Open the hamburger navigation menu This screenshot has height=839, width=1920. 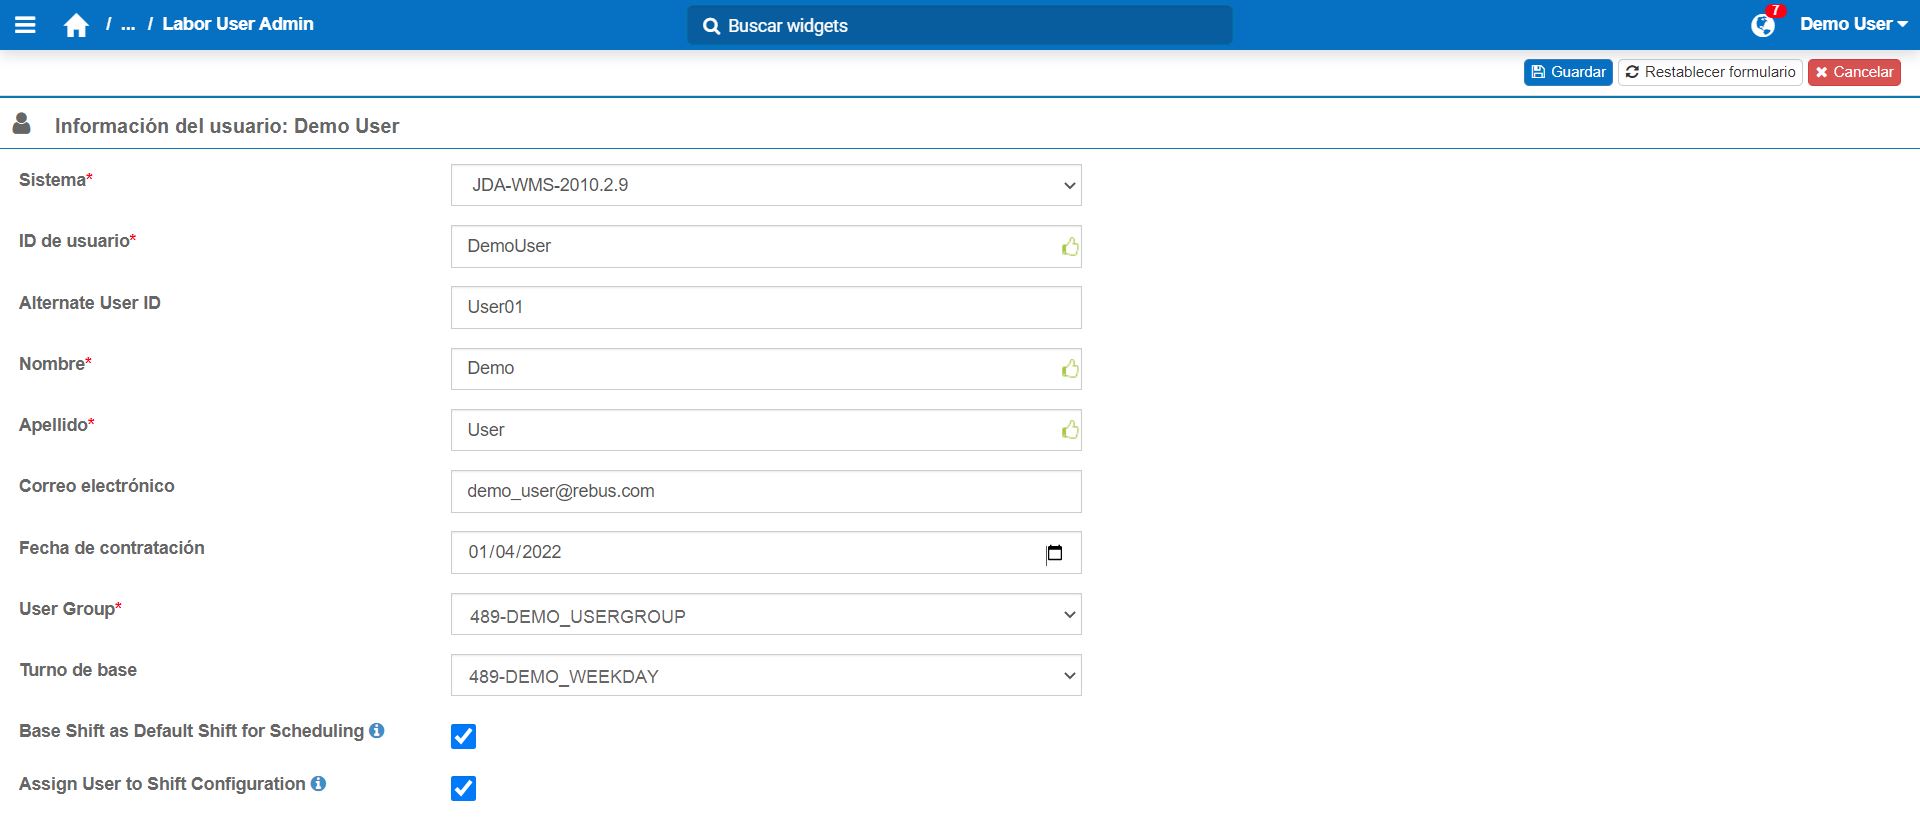click(26, 25)
